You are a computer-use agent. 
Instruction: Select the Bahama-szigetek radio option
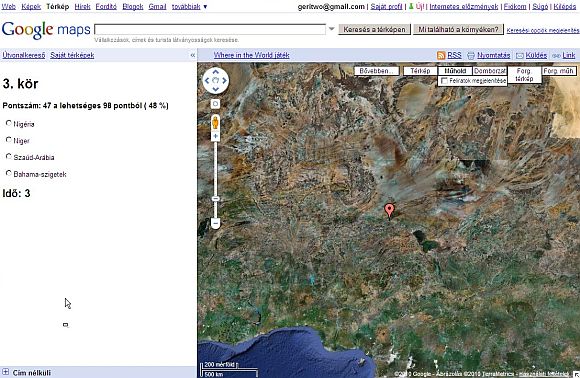(9, 173)
